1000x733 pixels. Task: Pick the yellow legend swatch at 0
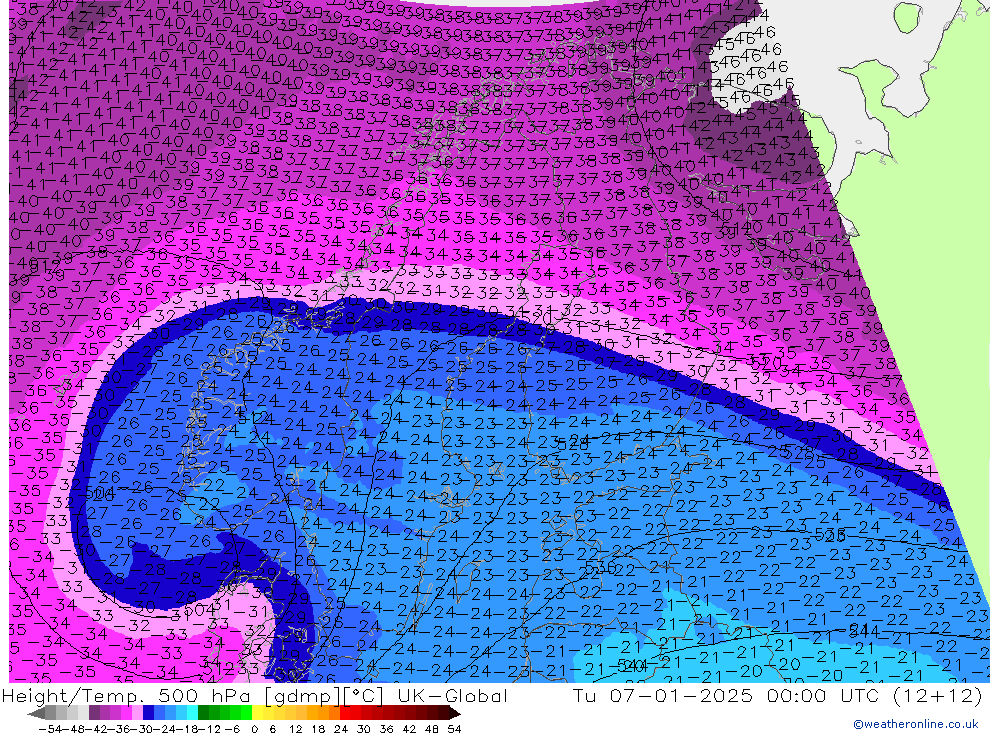(x=257, y=713)
